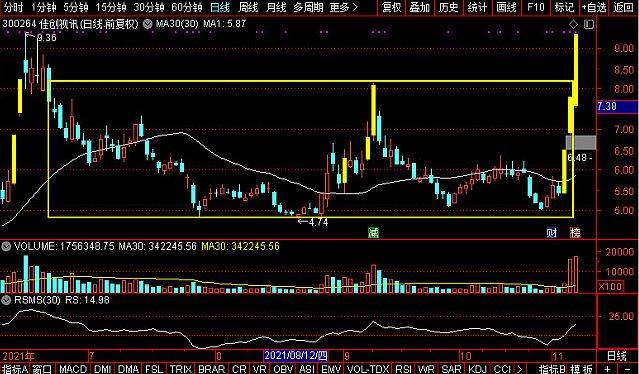Image resolution: width=639 pixels, height=374 pixels.
Task: Click the RSMS panel settings circle icon
Action: click(x=6, y=300)
